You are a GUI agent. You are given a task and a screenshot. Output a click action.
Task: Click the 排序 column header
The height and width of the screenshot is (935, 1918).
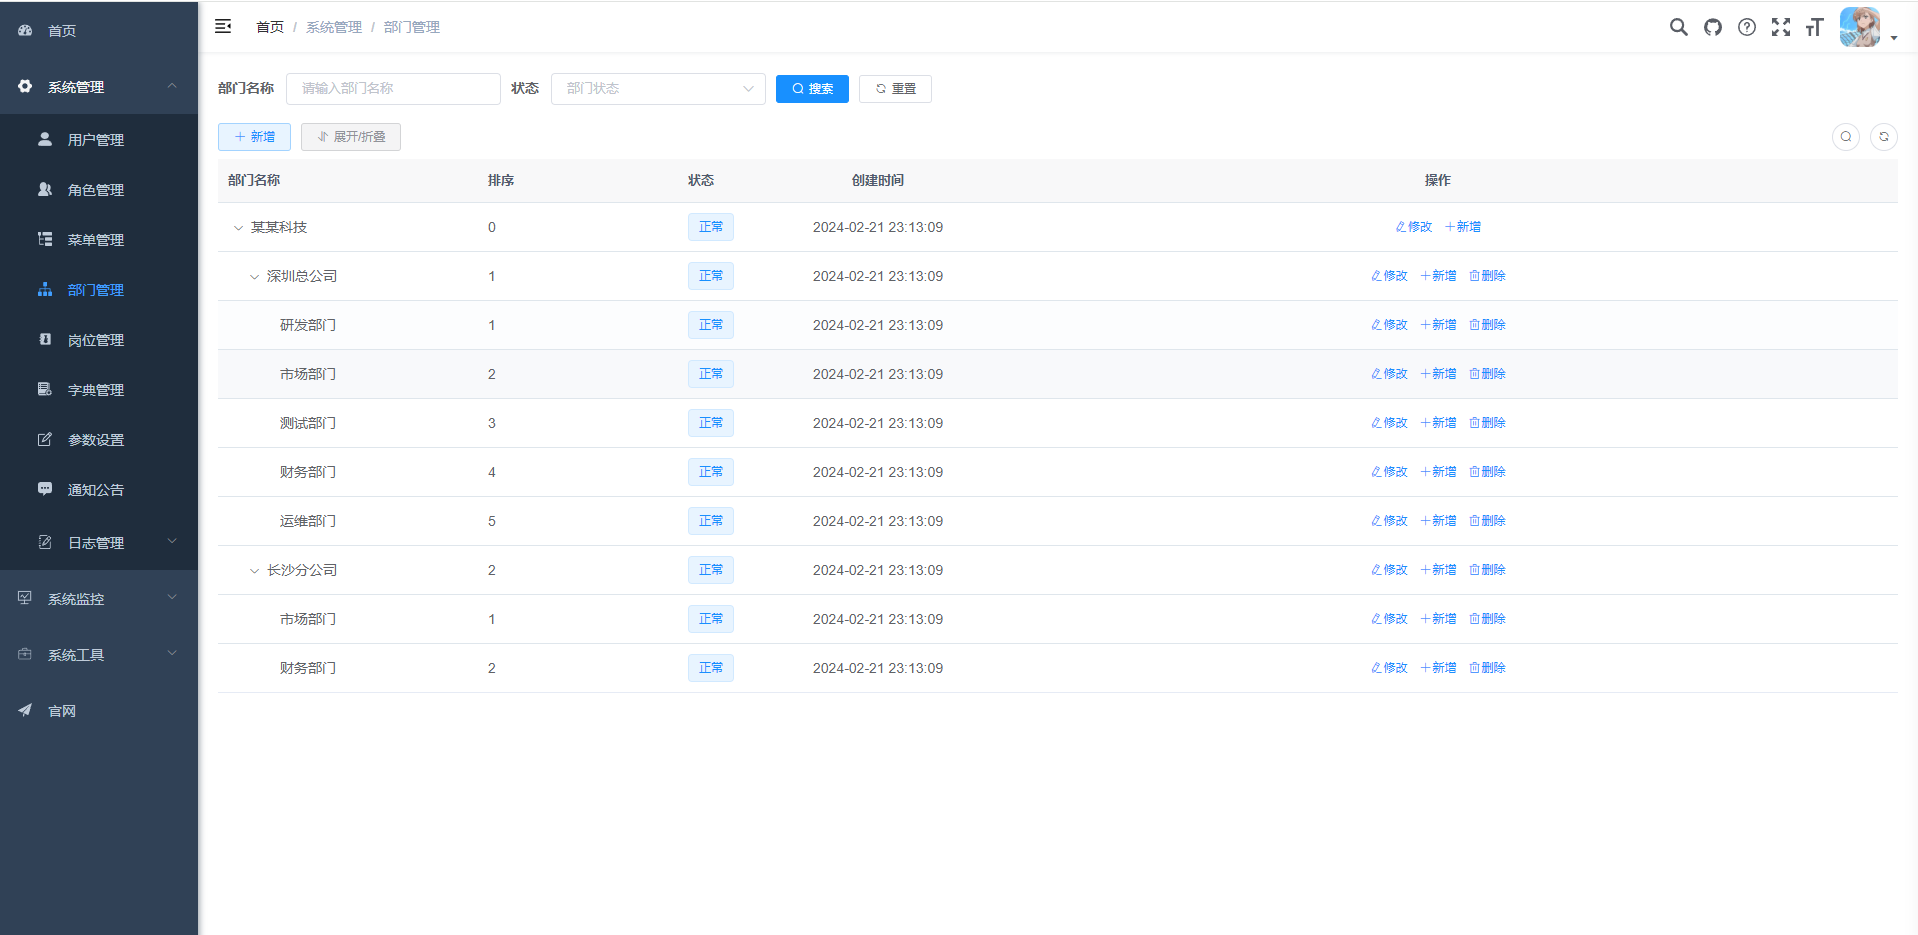click(501, 180)
